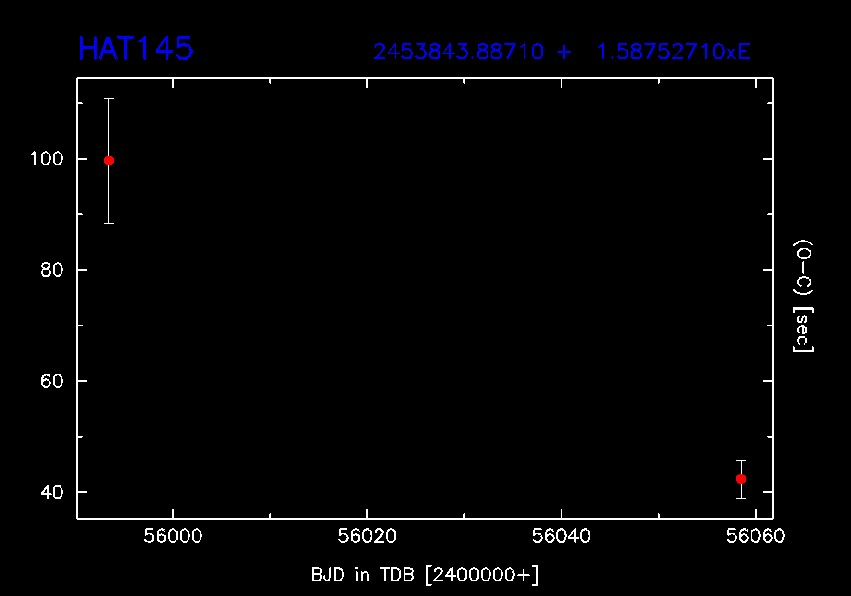Click the y-axis tick label 40
851x596 pixels.
(x=52, y=492)
